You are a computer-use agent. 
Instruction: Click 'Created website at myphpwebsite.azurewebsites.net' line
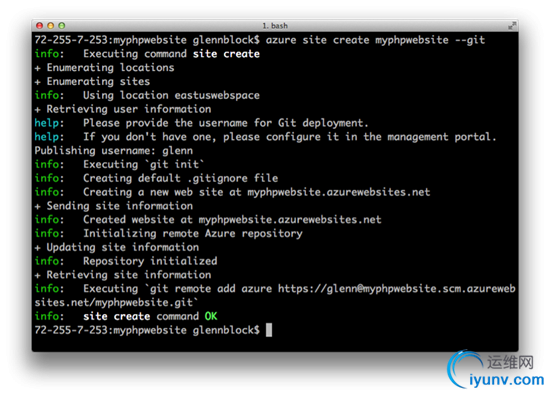pyautogui.click(x=208, y=220)
